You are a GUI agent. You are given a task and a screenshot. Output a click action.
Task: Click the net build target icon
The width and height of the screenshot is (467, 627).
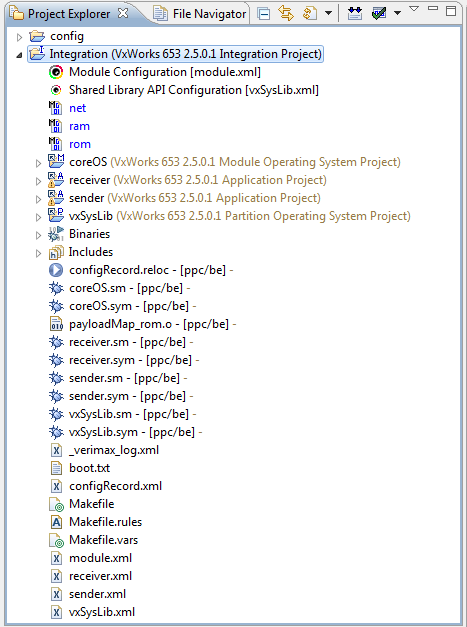tap(56, 108)
